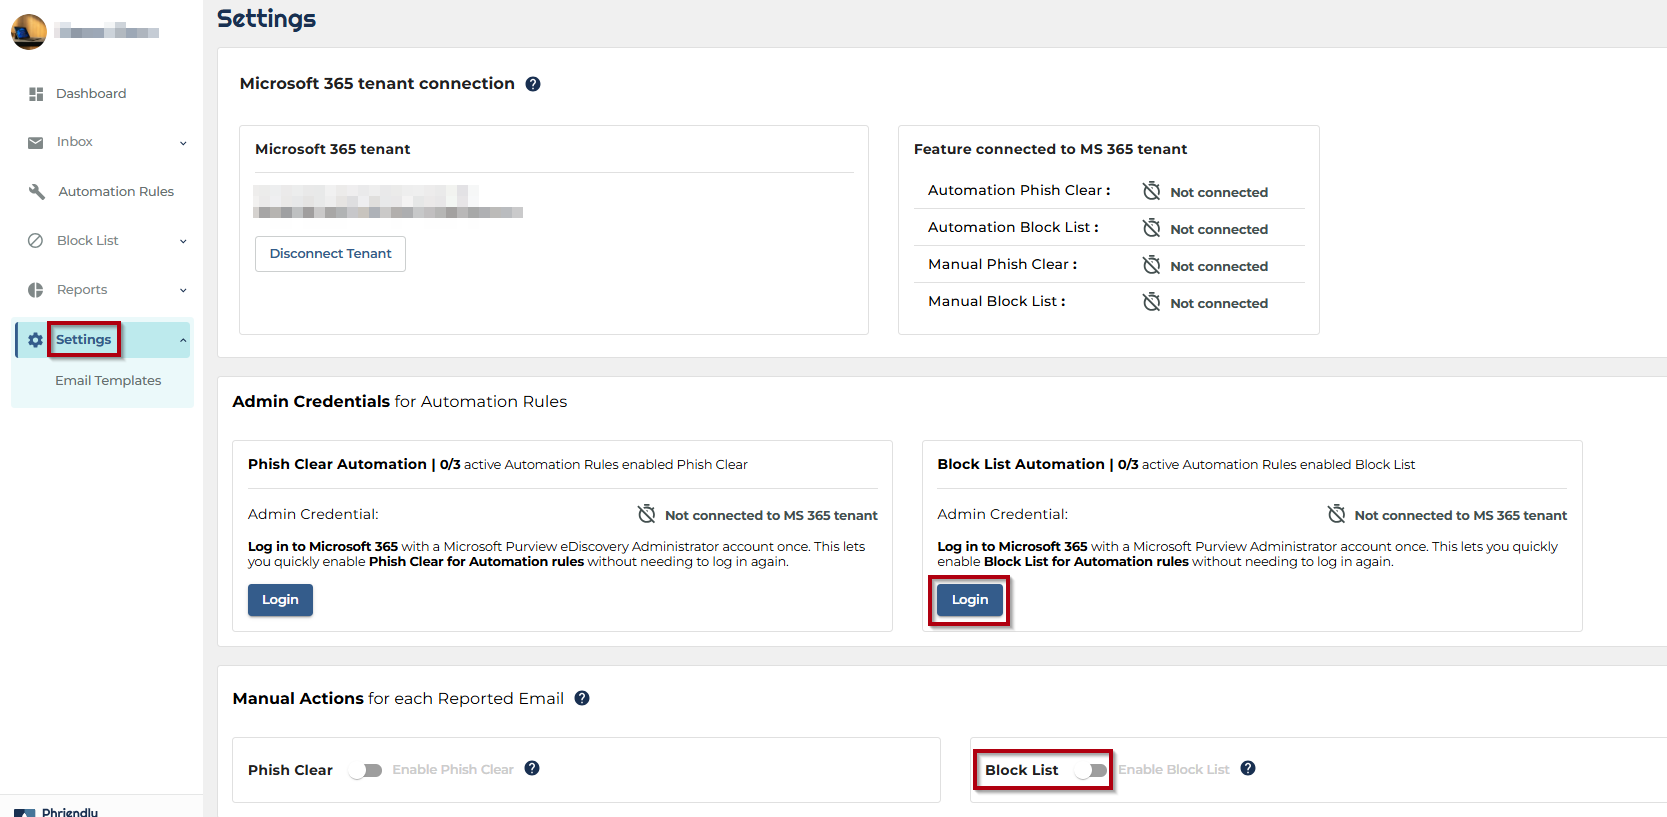
Task: Click the Reports pie chart icon
Action: coord(36,290)
